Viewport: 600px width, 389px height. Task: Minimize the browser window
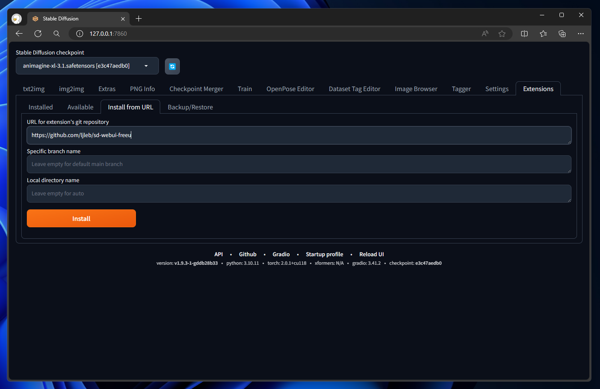(x=542, y=15)
